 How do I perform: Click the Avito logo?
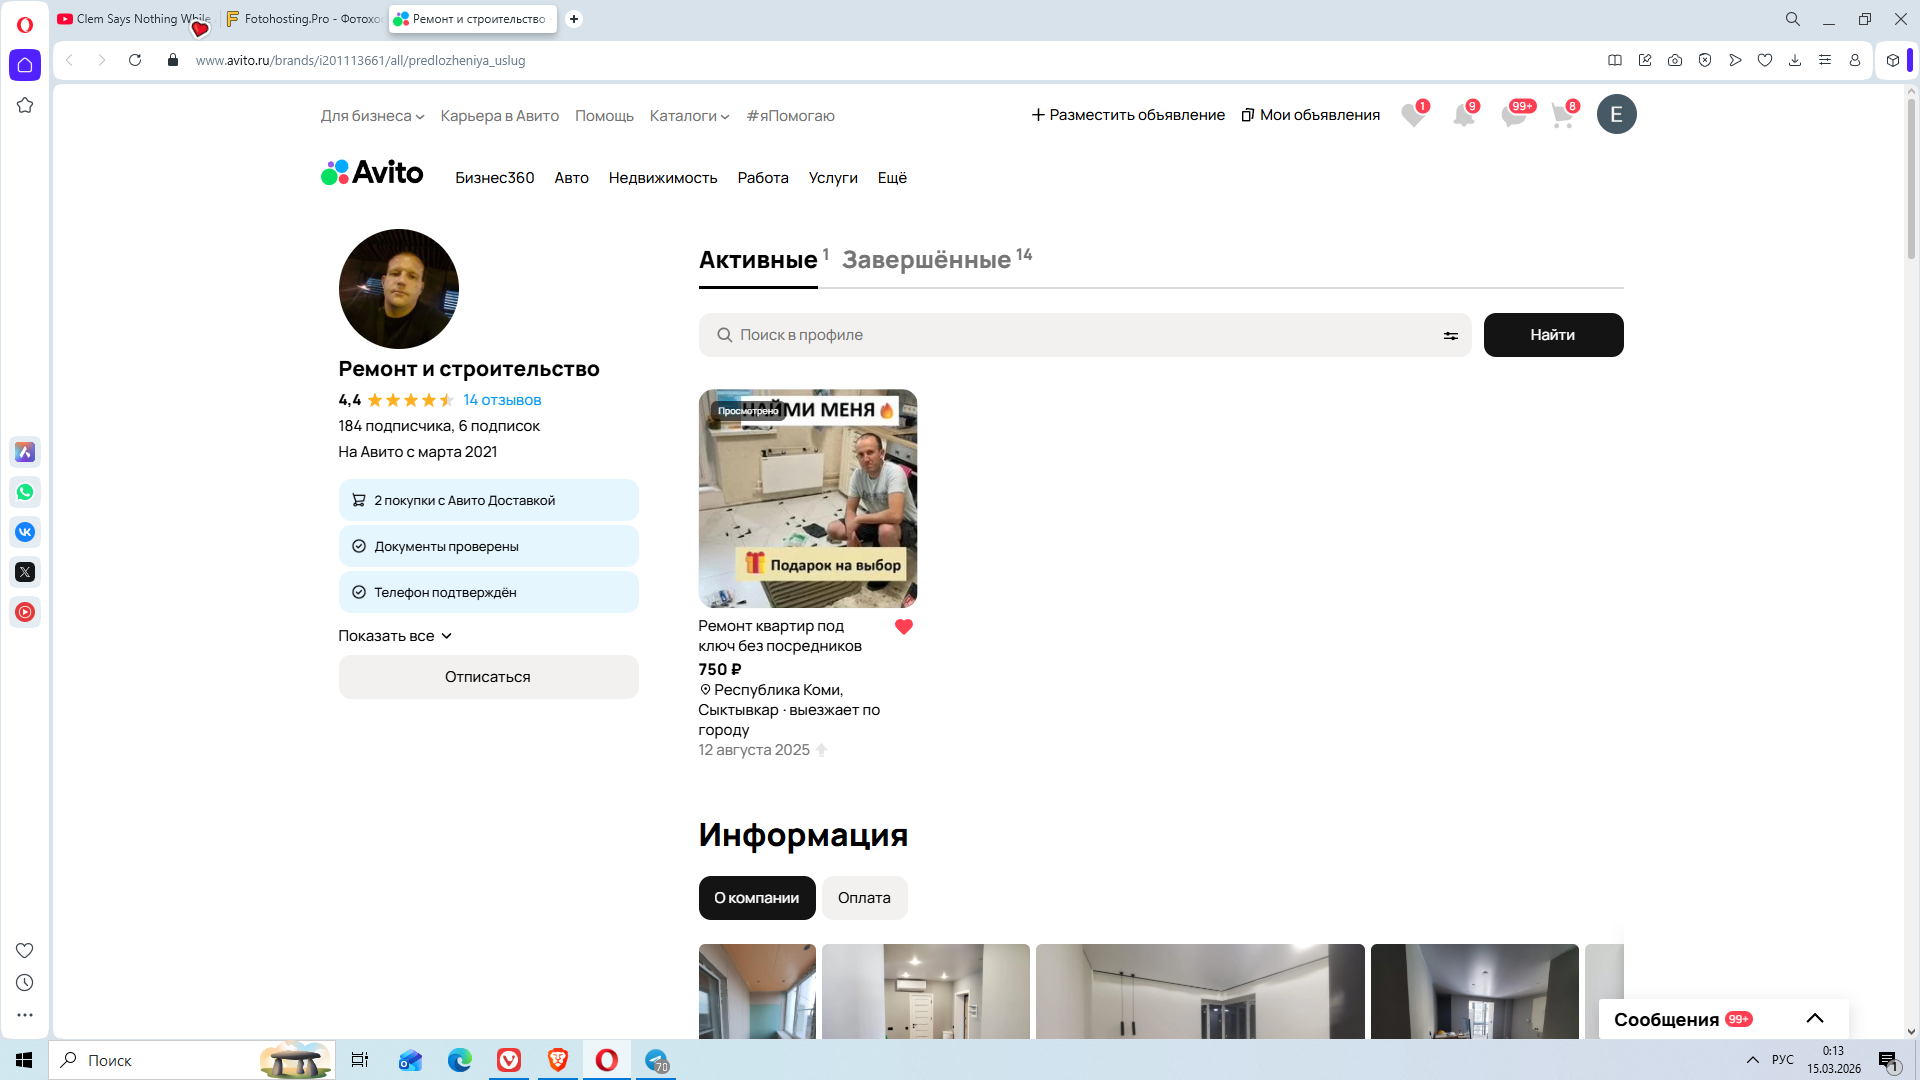[372, 173]
